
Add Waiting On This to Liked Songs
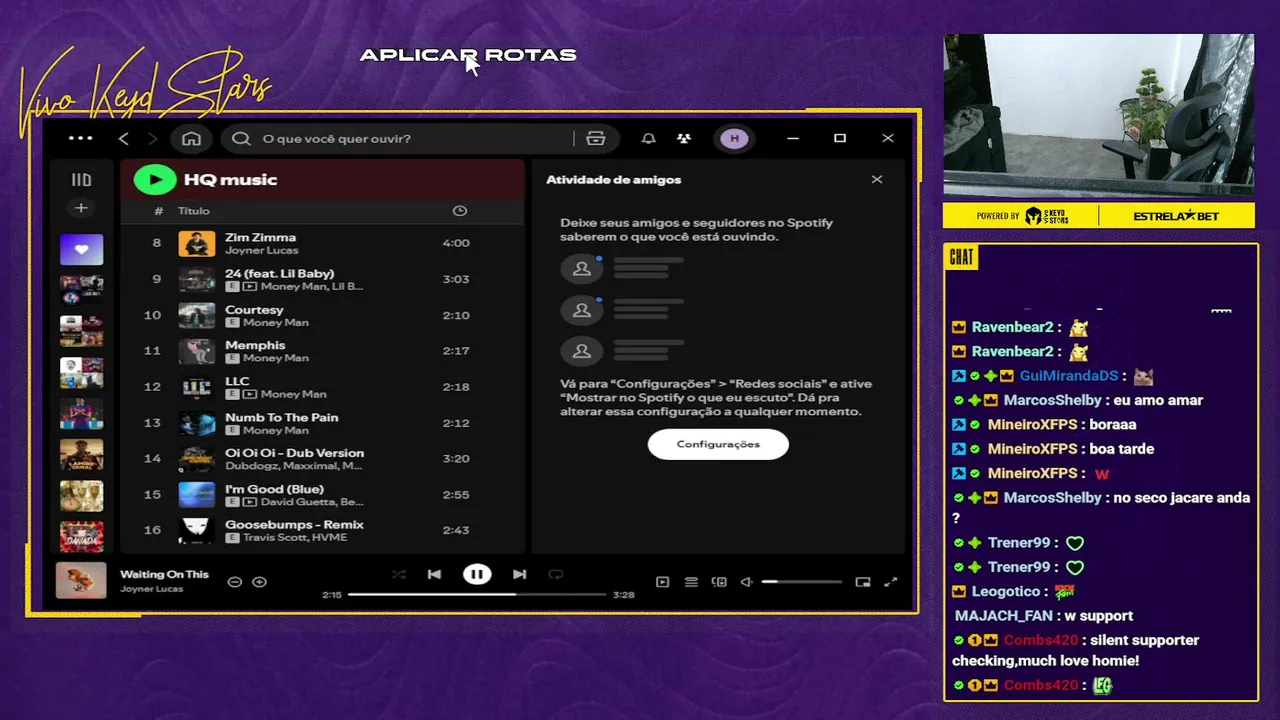(x=259, y=581)
